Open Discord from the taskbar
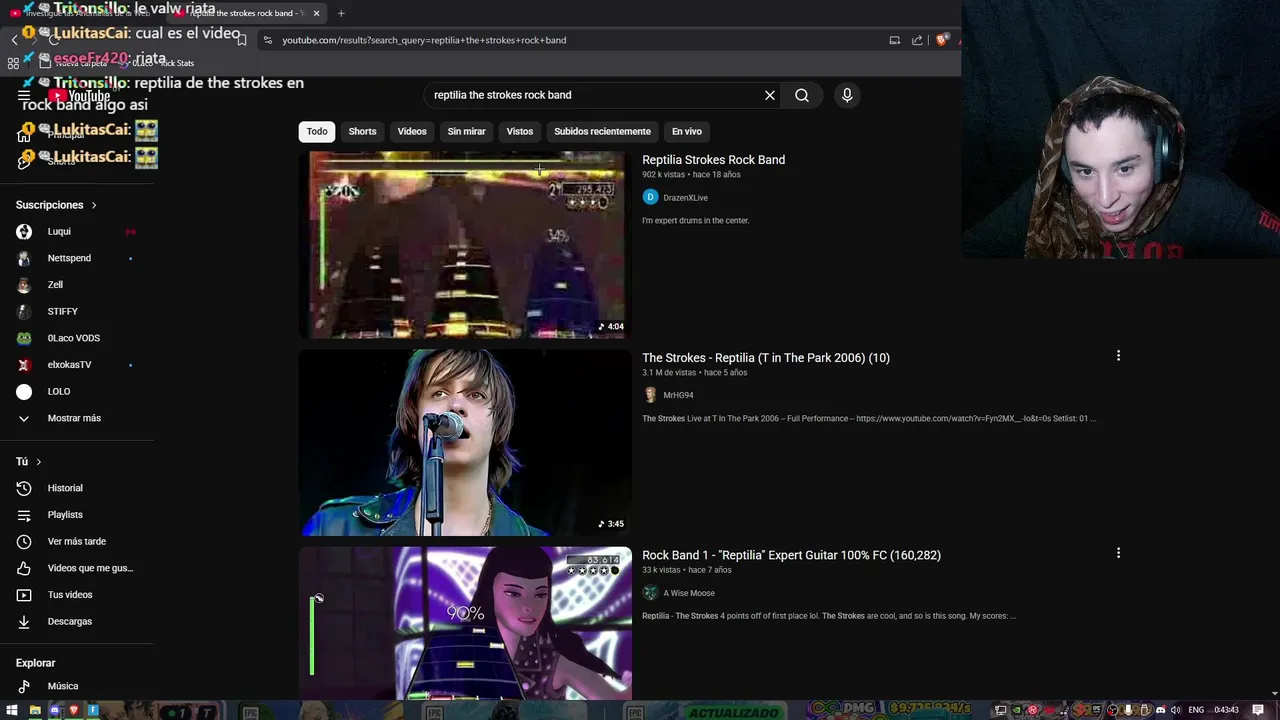 54,711
